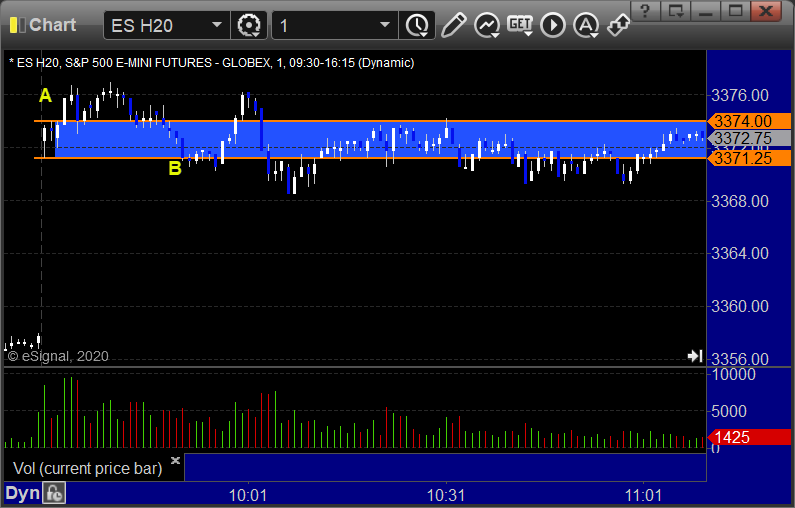Click the 3371.25 orange price label
The image size is (795, 508).
[x=750, y=158]
